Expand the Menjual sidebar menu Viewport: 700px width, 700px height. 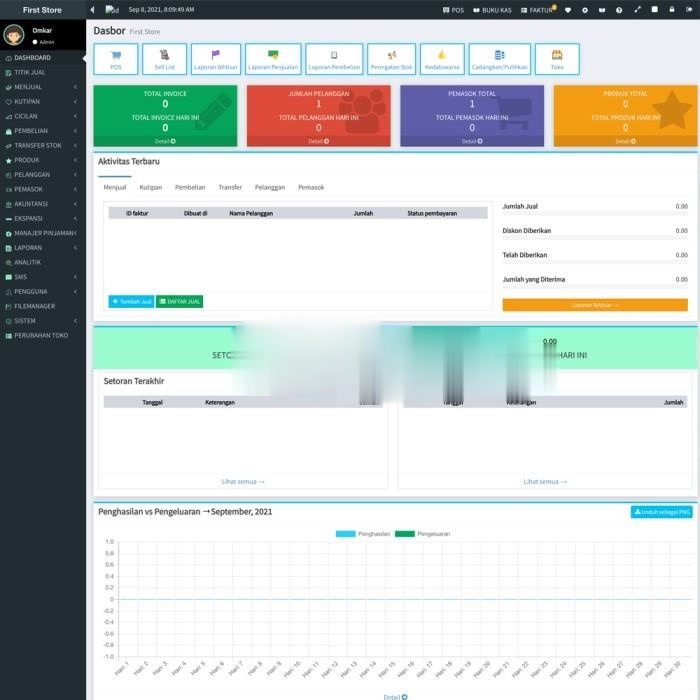click(x=42, y=87)
